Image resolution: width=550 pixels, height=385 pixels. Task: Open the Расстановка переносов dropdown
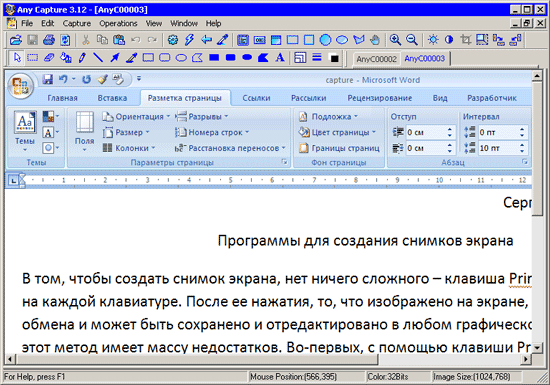[x=230, y=148]
